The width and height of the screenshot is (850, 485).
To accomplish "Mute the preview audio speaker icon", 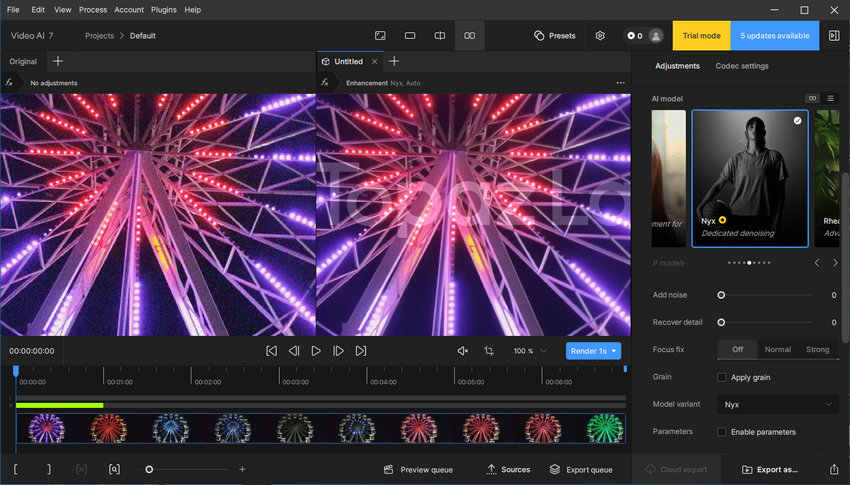I will (462, 351).
